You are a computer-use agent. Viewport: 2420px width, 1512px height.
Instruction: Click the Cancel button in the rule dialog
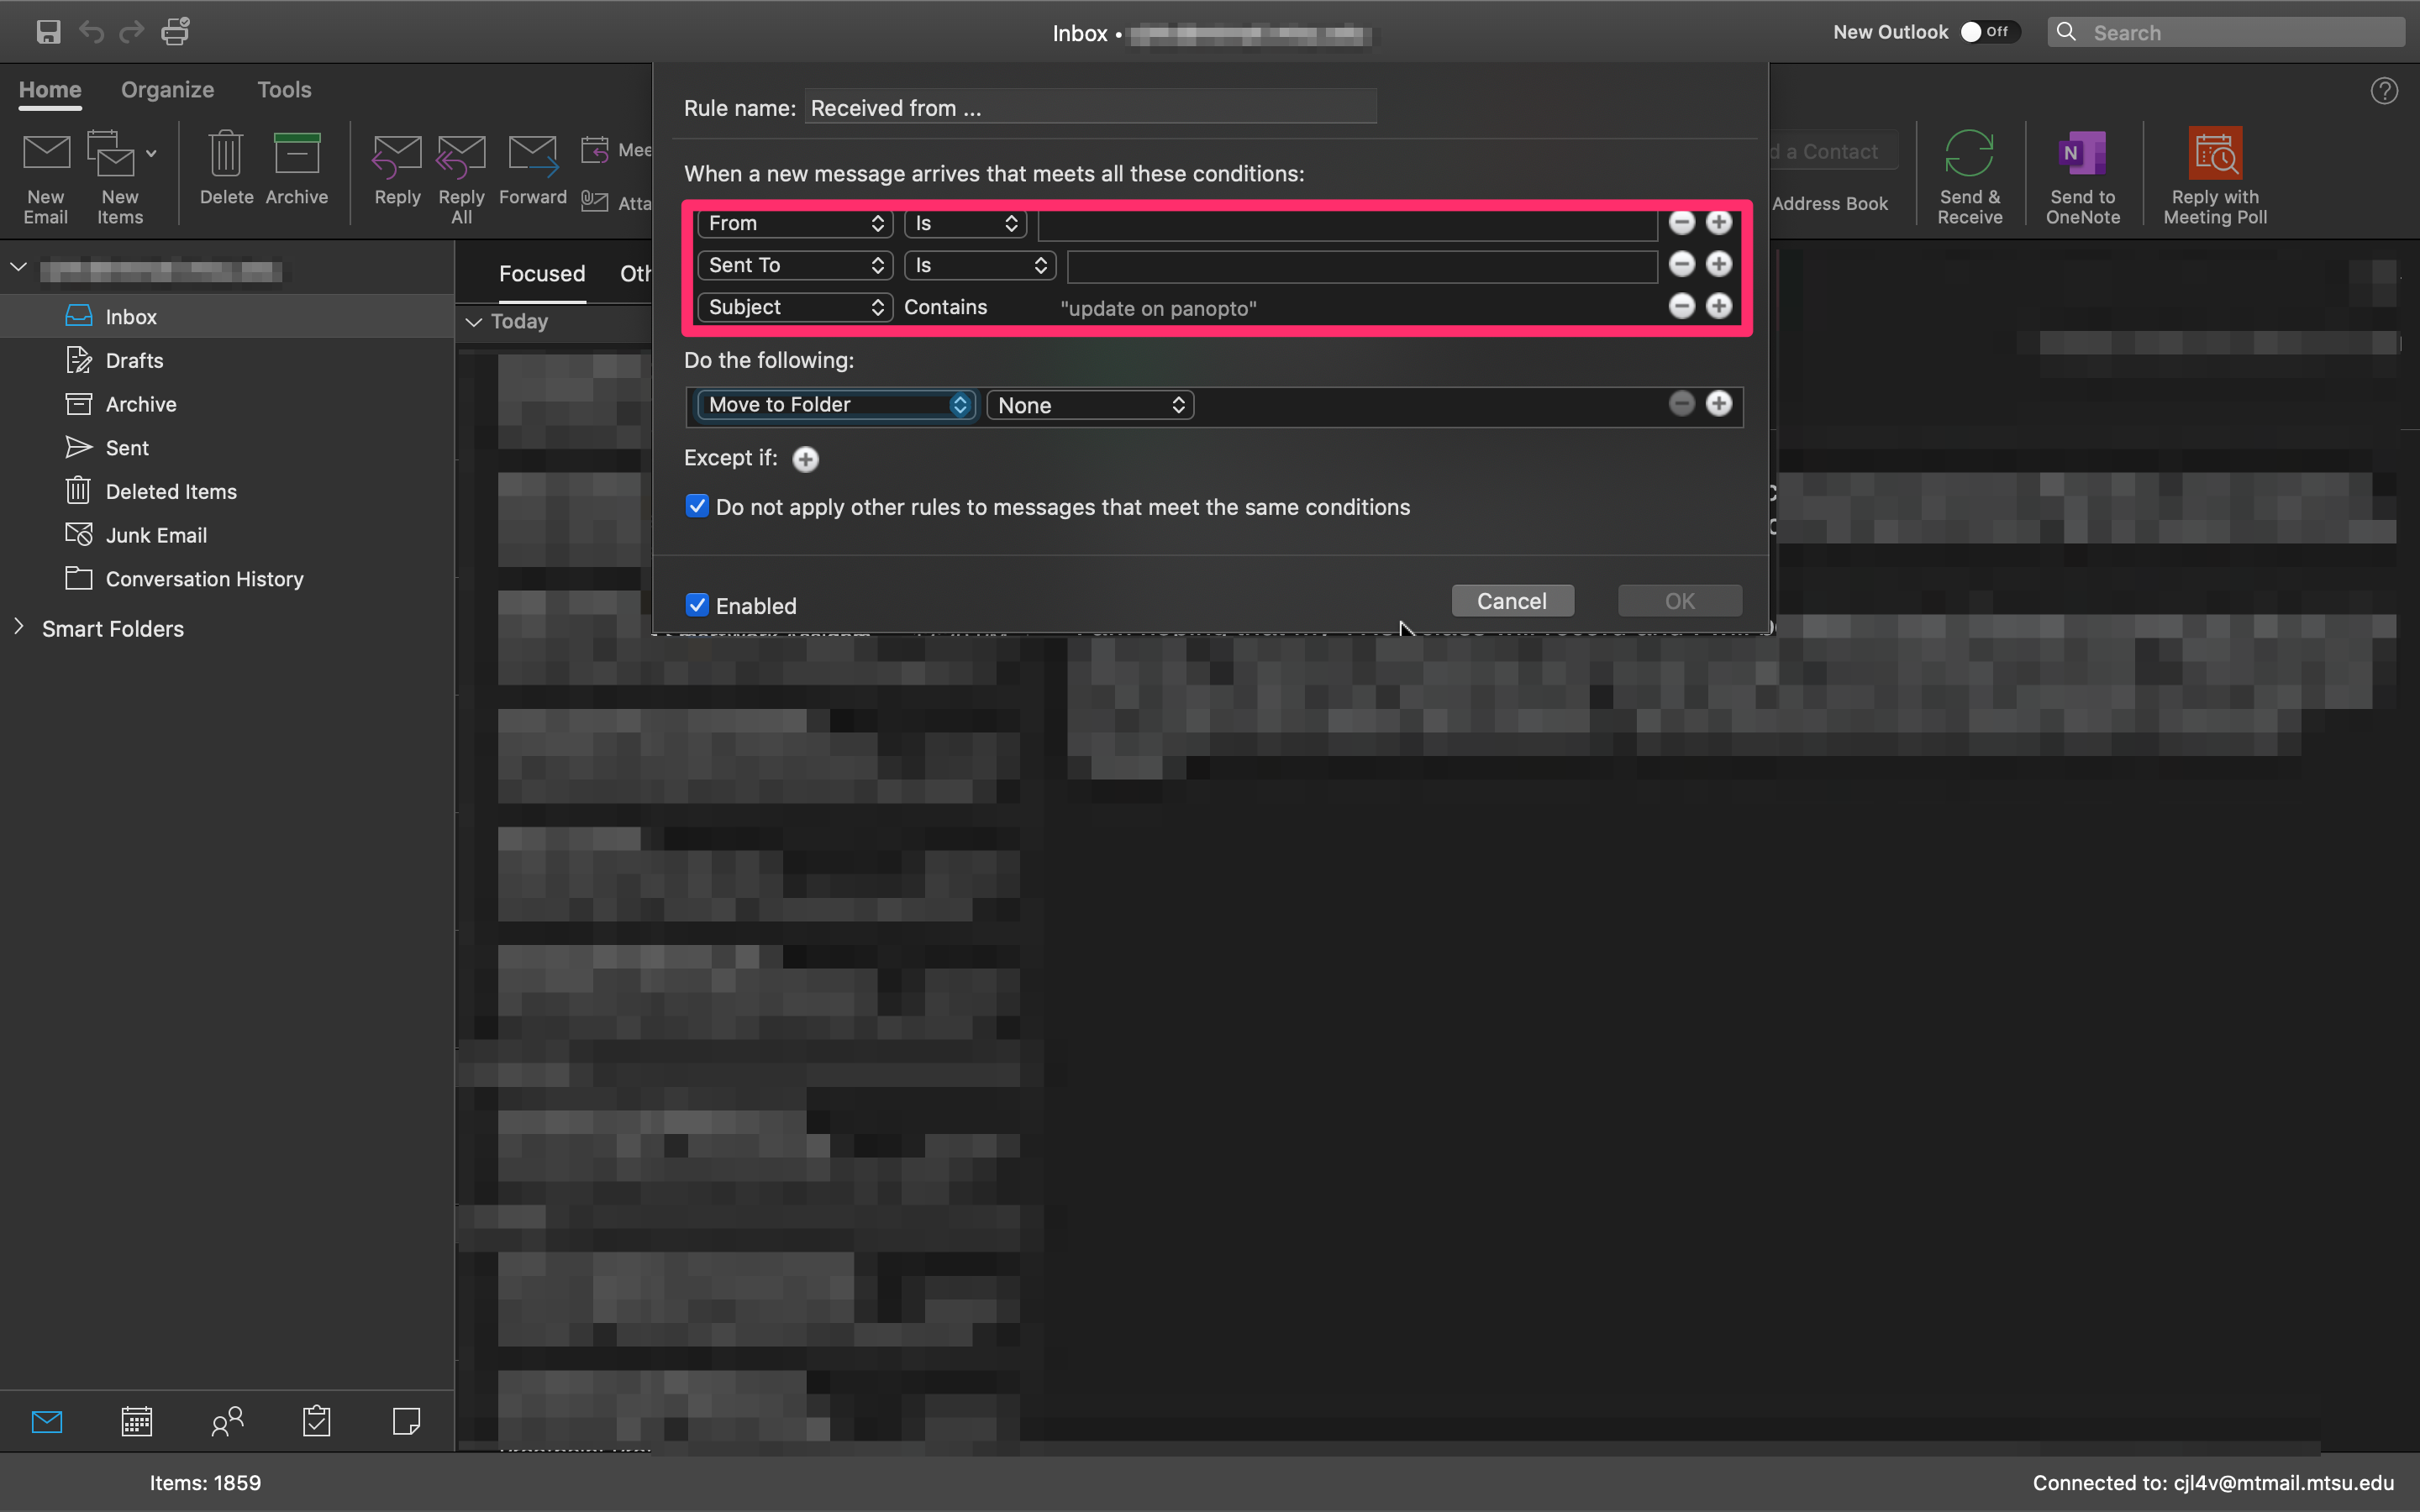click(x=1512, y=601)
